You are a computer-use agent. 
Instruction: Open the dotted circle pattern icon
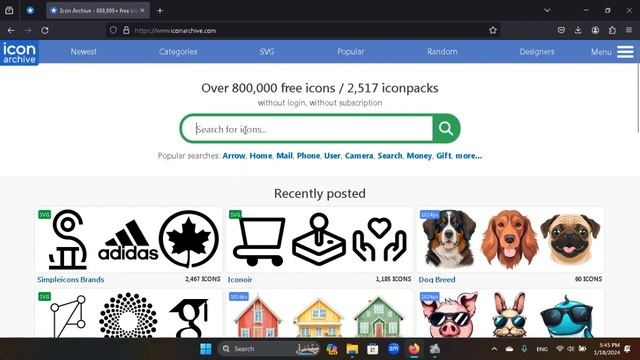tap(128, 315)
